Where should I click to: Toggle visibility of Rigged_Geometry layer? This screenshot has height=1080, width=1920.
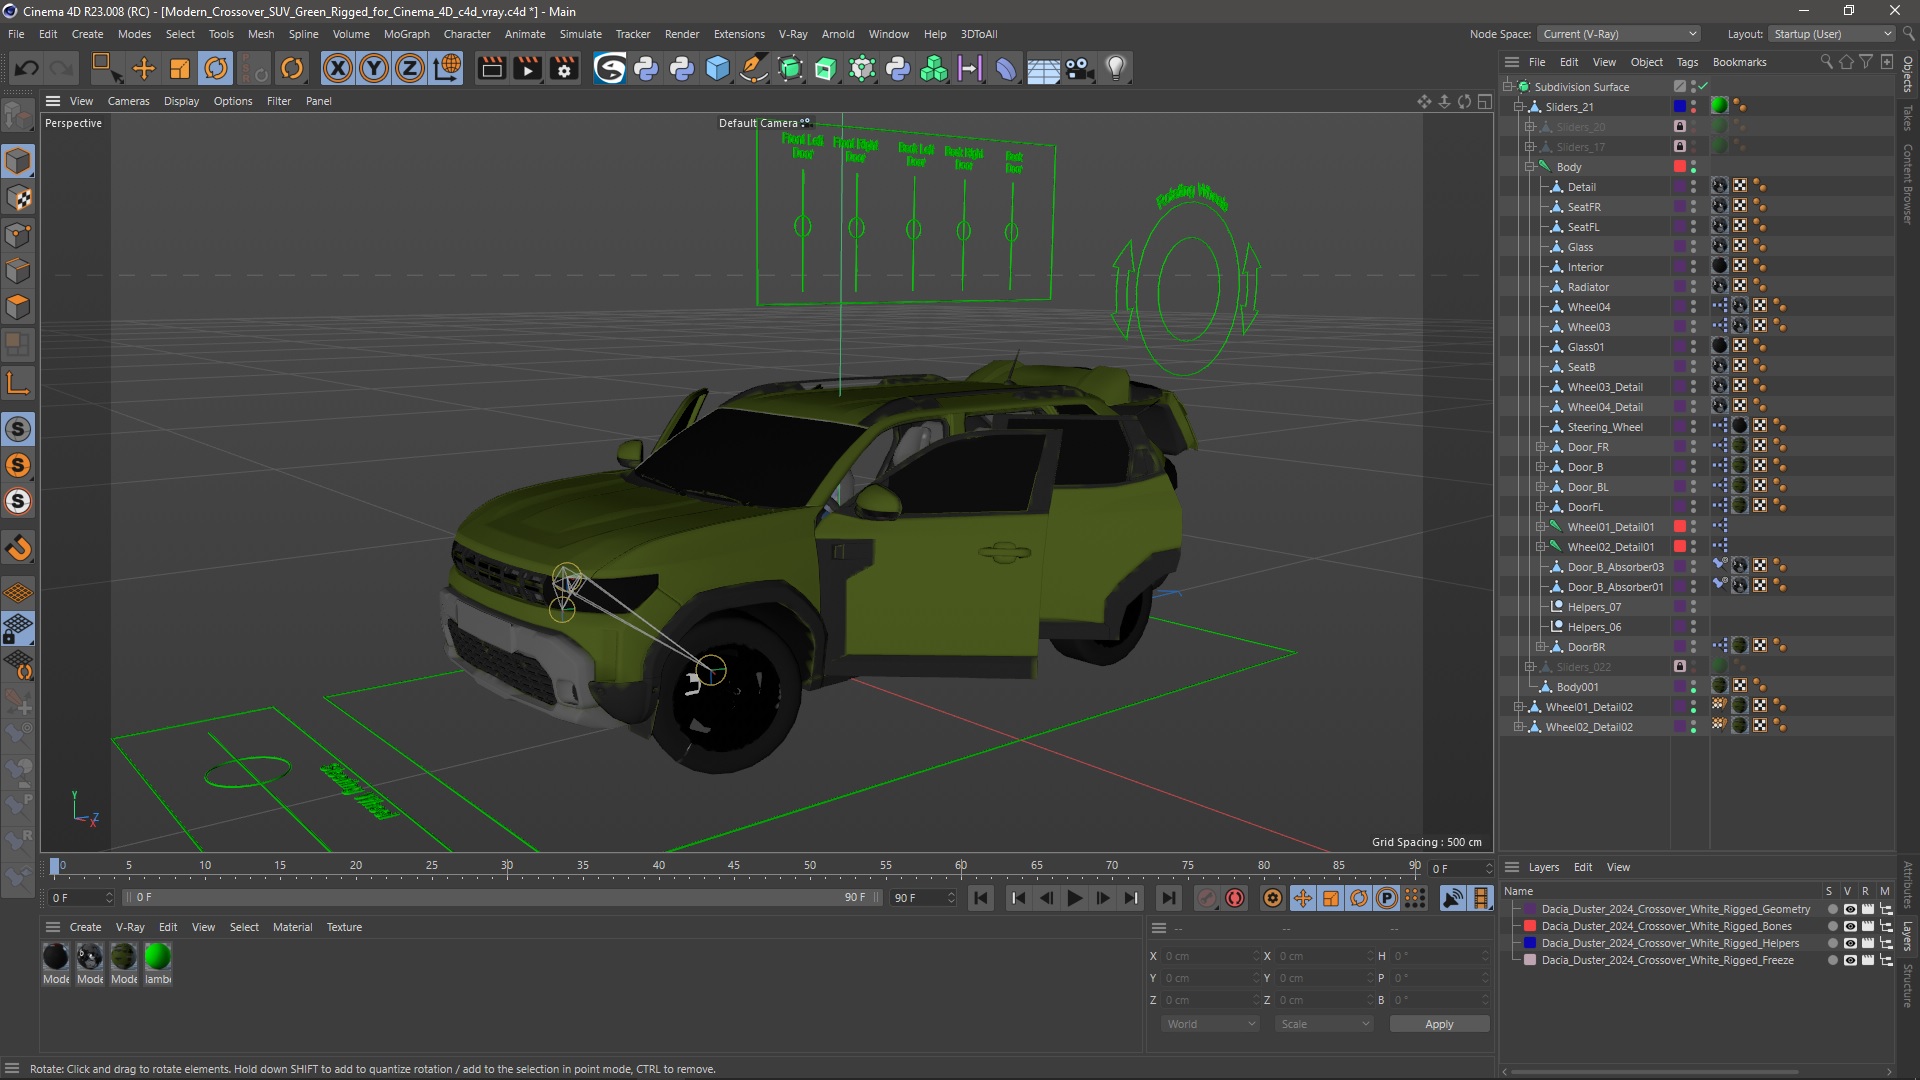coord(1850,910)
